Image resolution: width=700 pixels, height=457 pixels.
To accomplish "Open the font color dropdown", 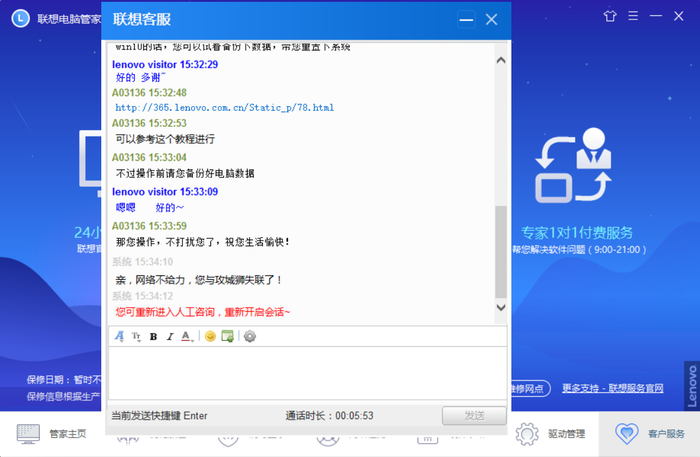I will pos(187,336).
